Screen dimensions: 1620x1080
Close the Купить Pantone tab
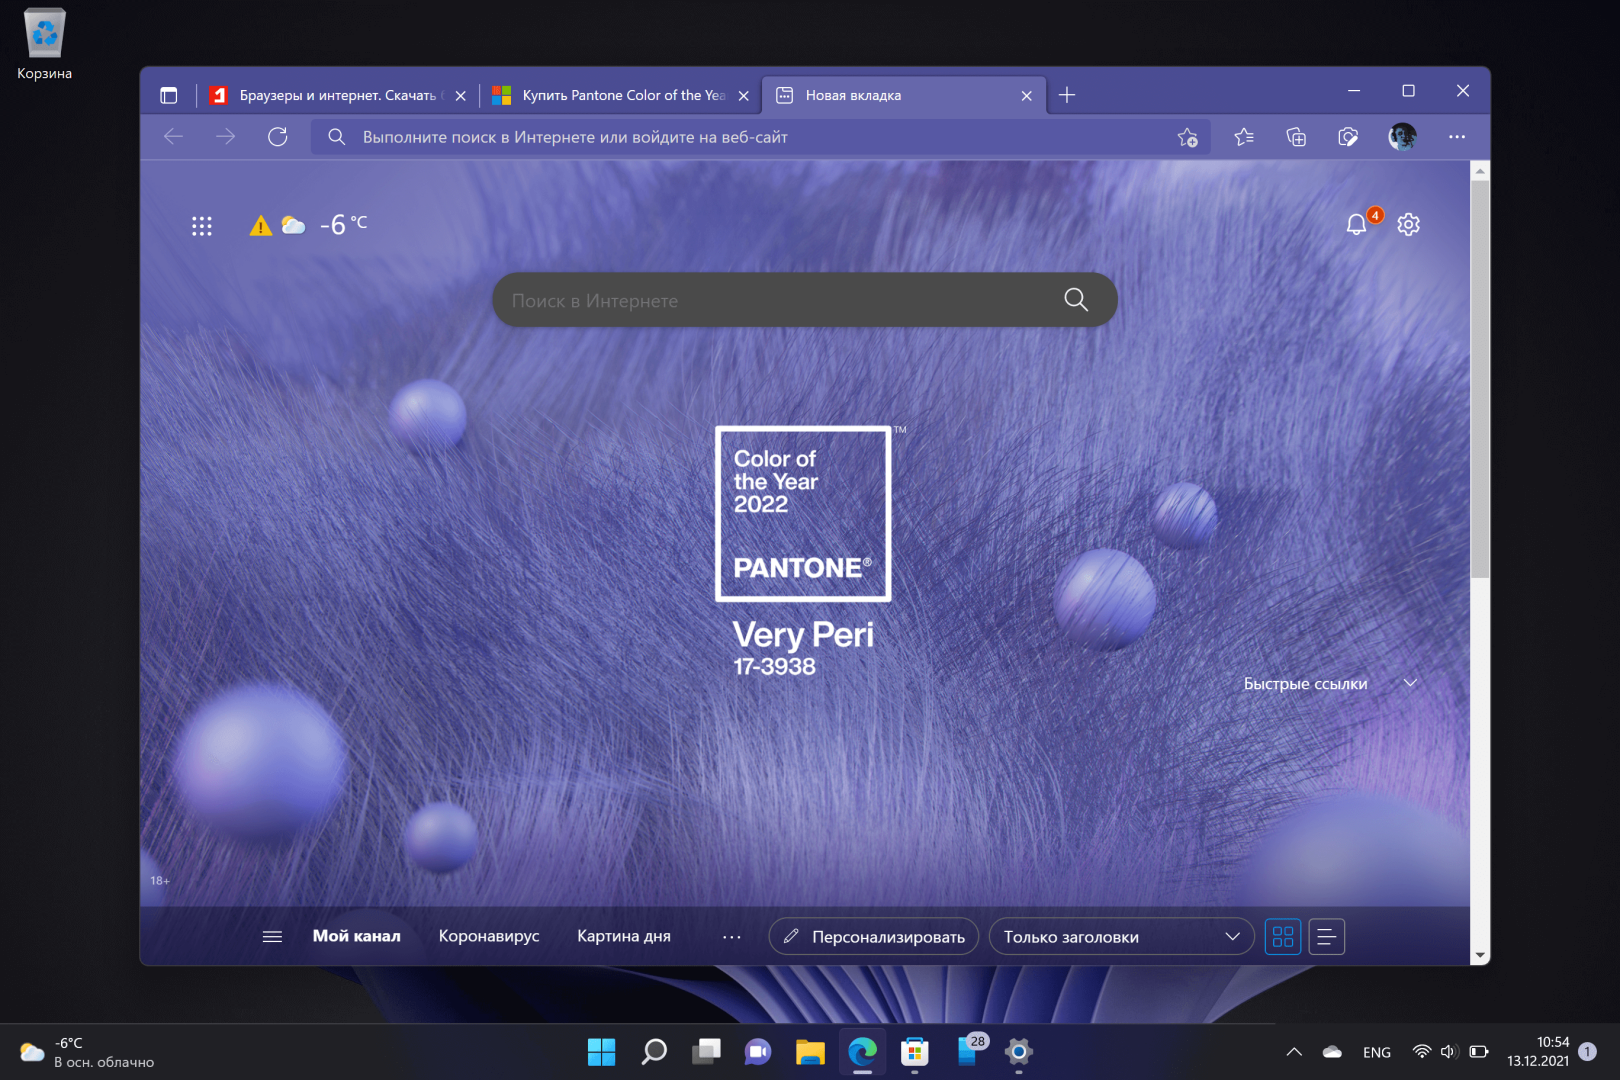tap(743, 96)
